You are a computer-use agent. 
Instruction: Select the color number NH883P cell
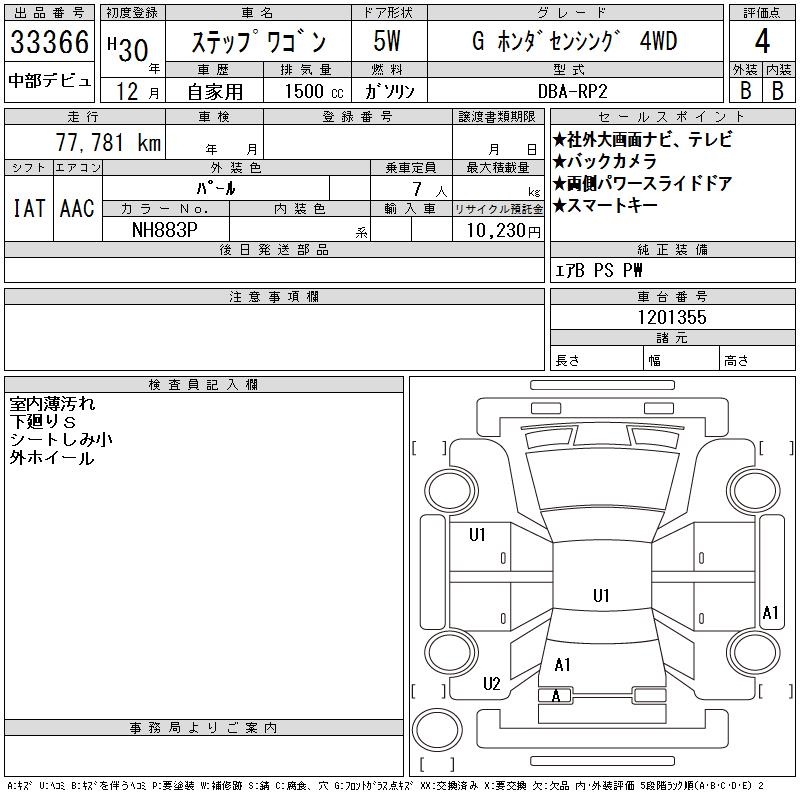(x=165, y=230)
